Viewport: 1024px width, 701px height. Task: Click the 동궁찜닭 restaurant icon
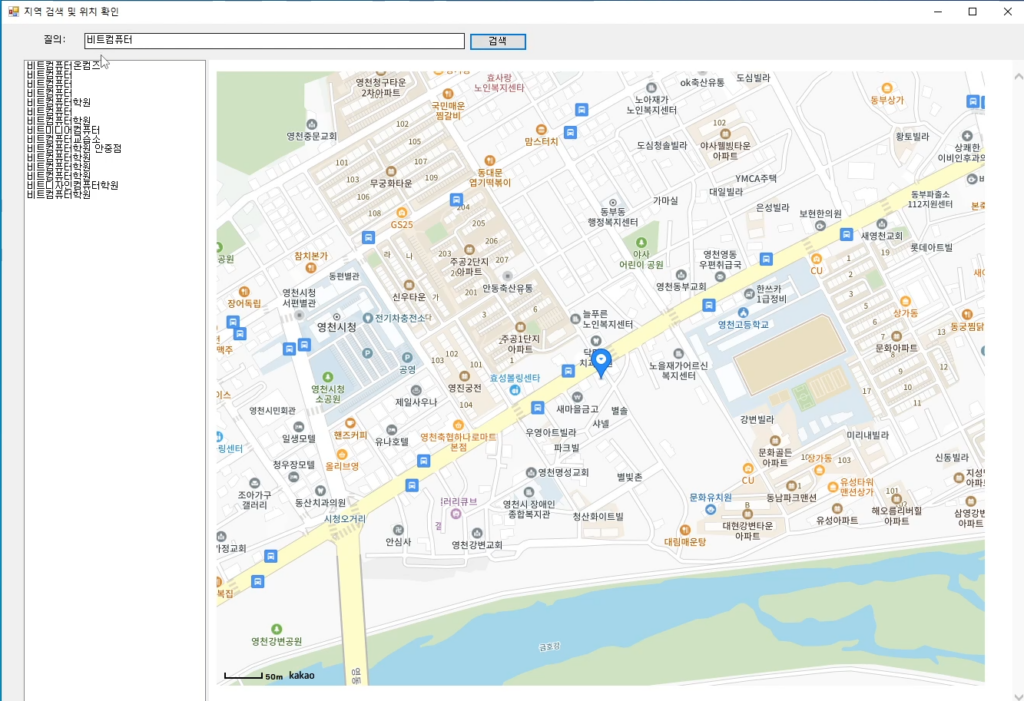point(967,314)
